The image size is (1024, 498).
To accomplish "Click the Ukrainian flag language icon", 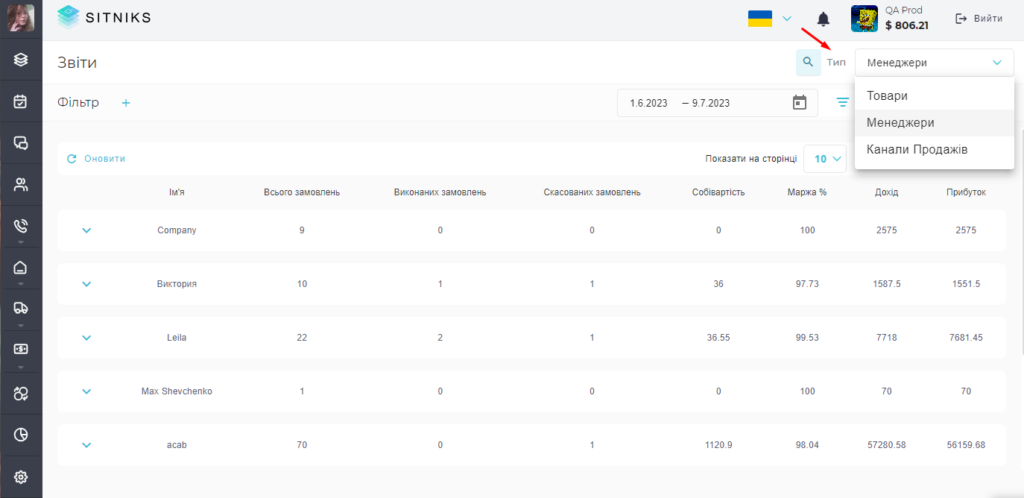I will coord(760,18).
